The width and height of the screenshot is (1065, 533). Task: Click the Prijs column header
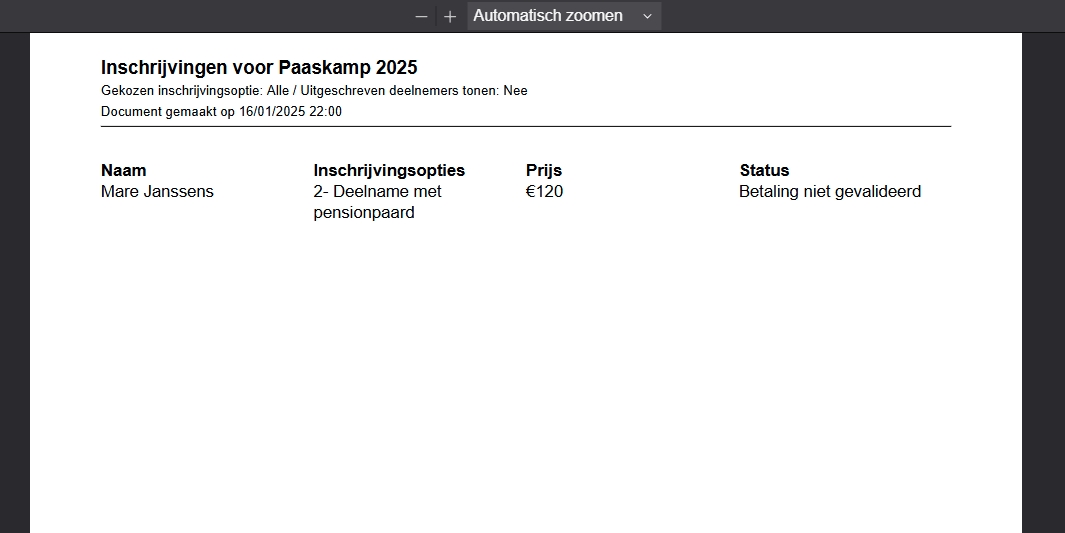point(544,170)
